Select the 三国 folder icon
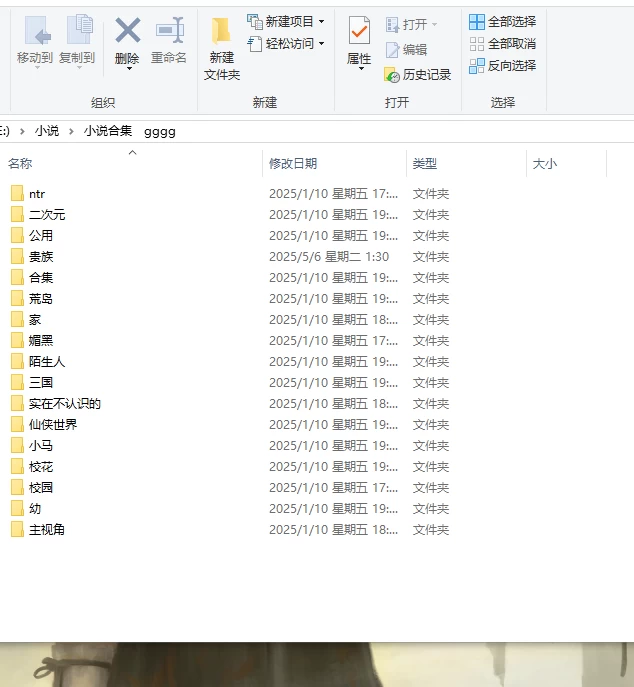Screen dimensions: 634x687 pos(17,382)
